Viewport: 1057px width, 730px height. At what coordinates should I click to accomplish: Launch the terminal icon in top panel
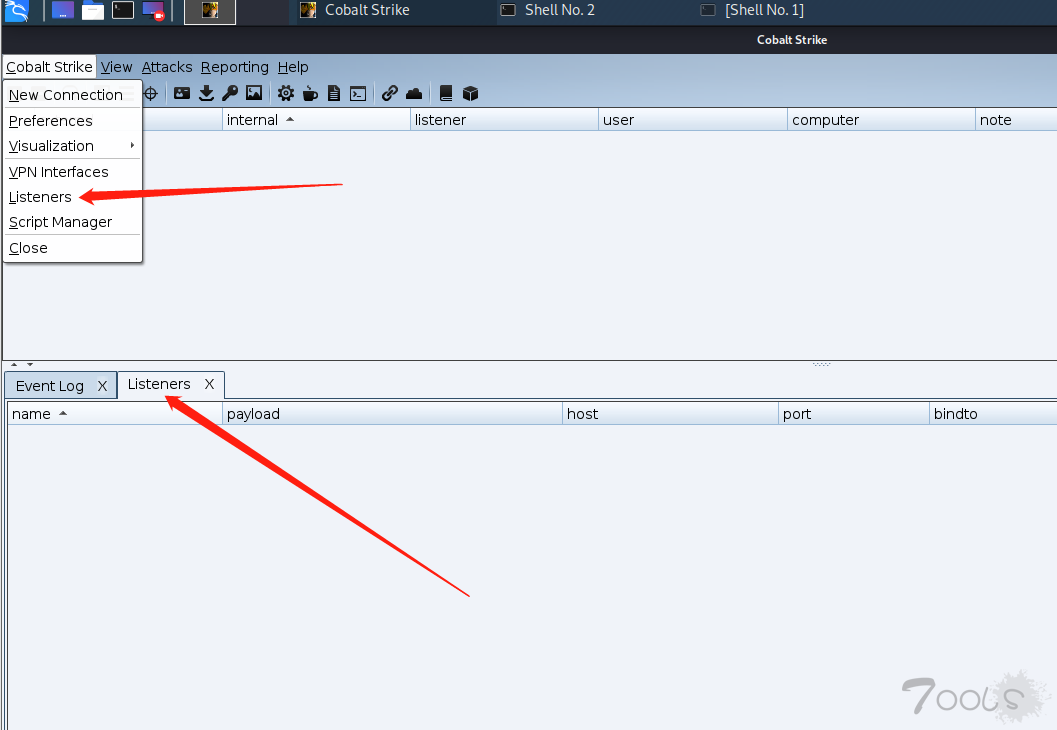point(123,10)
